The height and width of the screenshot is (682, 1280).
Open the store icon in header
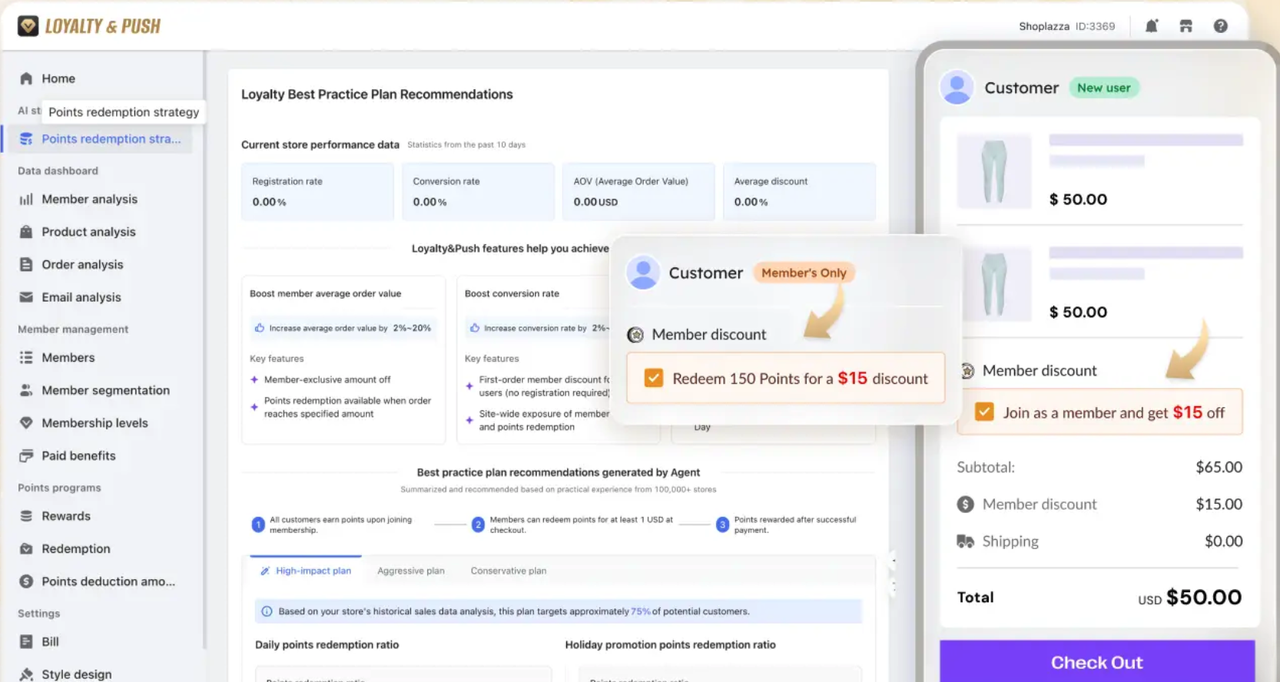coord(1185,26)
